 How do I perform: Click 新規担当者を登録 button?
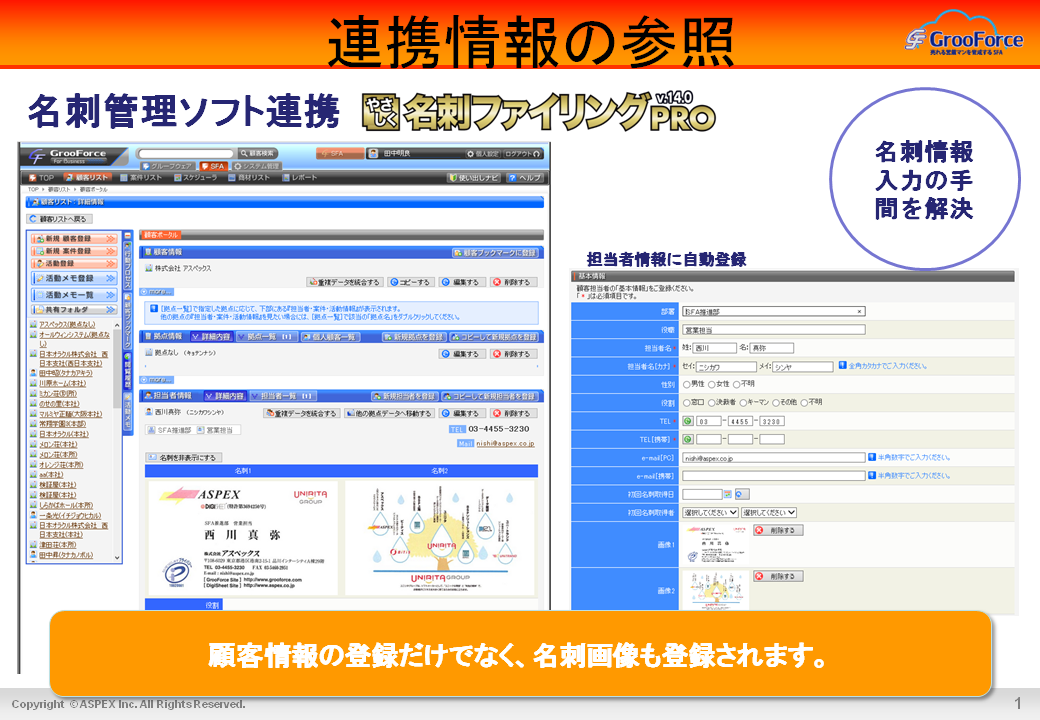tap(404, 396)
